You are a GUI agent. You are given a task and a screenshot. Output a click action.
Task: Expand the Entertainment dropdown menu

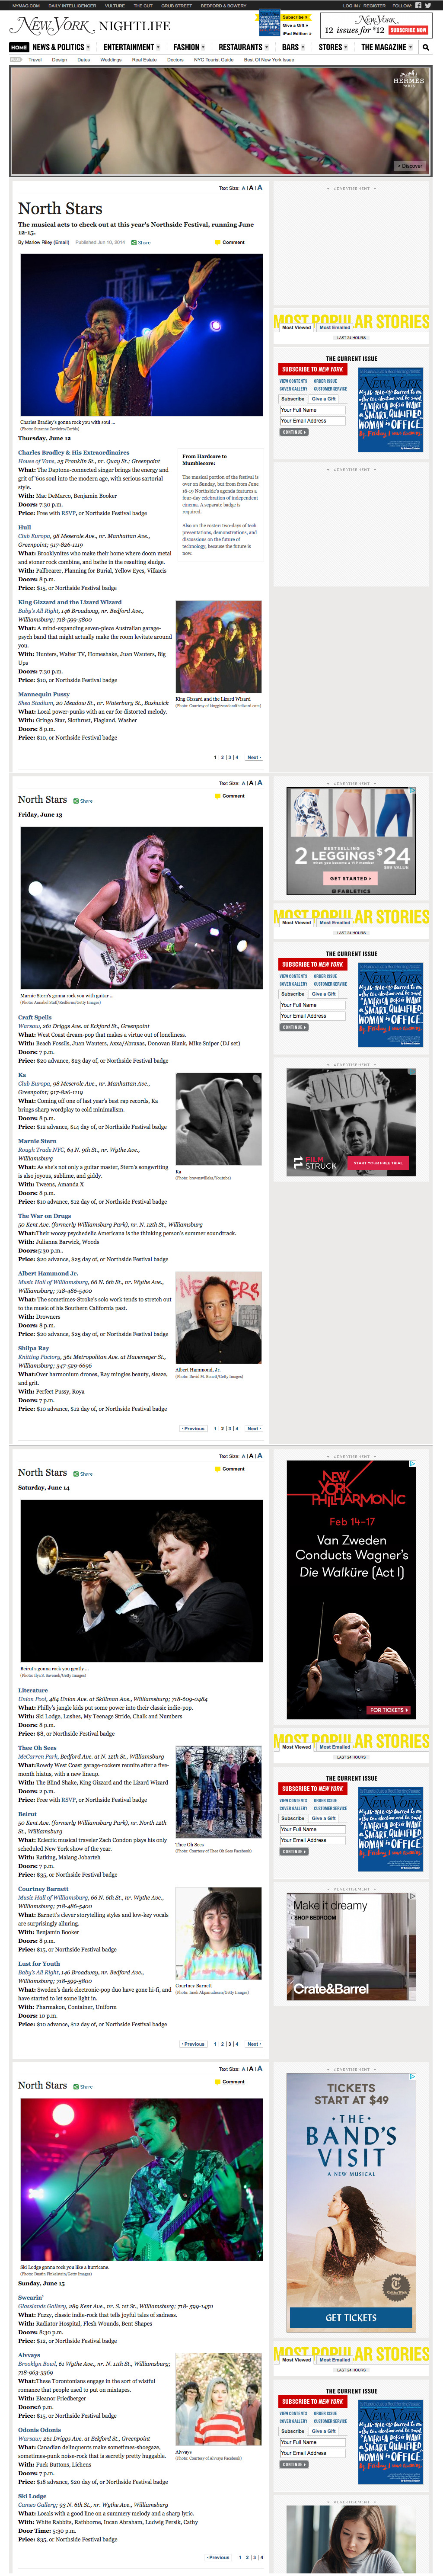click(131, 47)
